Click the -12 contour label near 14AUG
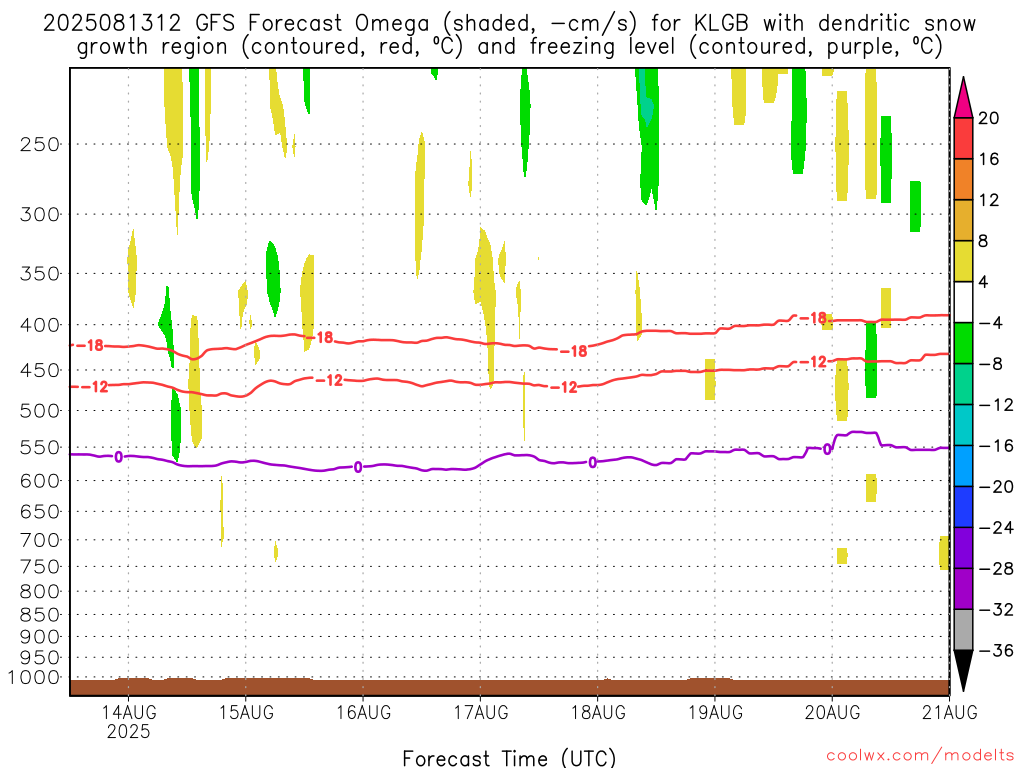Image resolution: width=1024 pixels, height=768 pixels. [x=95, y=387]
